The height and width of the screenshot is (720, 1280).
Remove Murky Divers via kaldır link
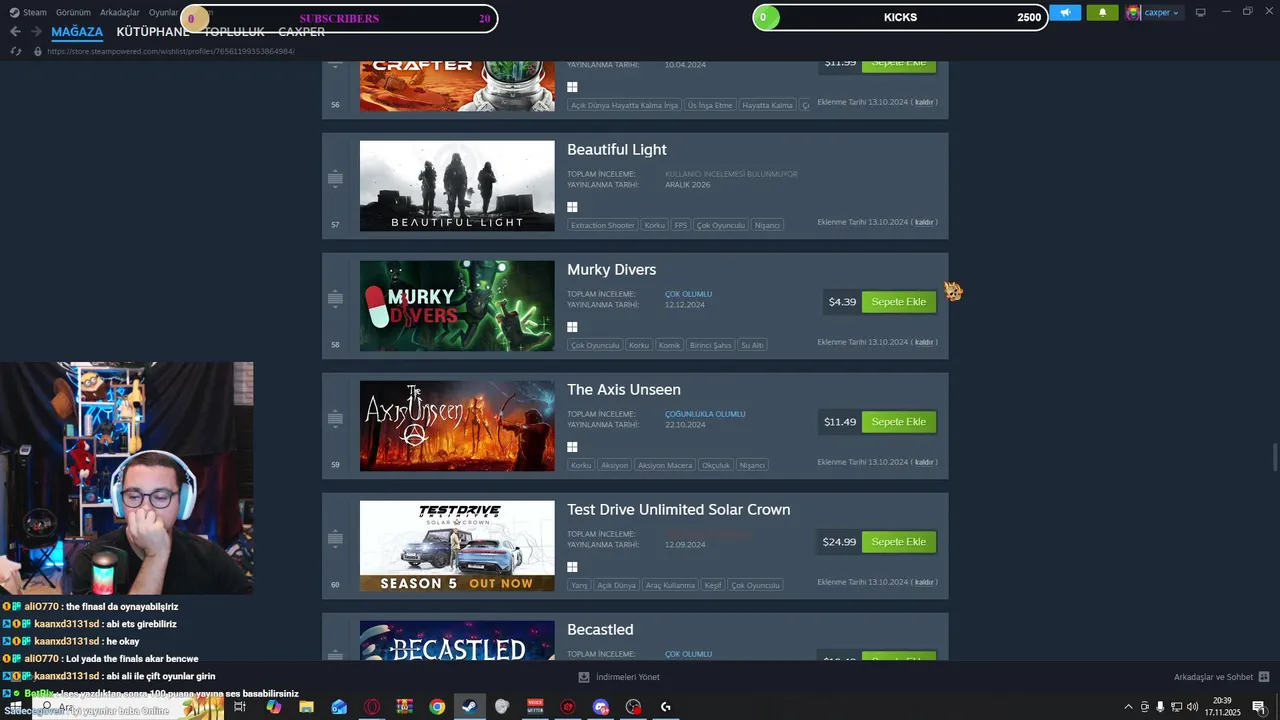(x=924, y=342)
